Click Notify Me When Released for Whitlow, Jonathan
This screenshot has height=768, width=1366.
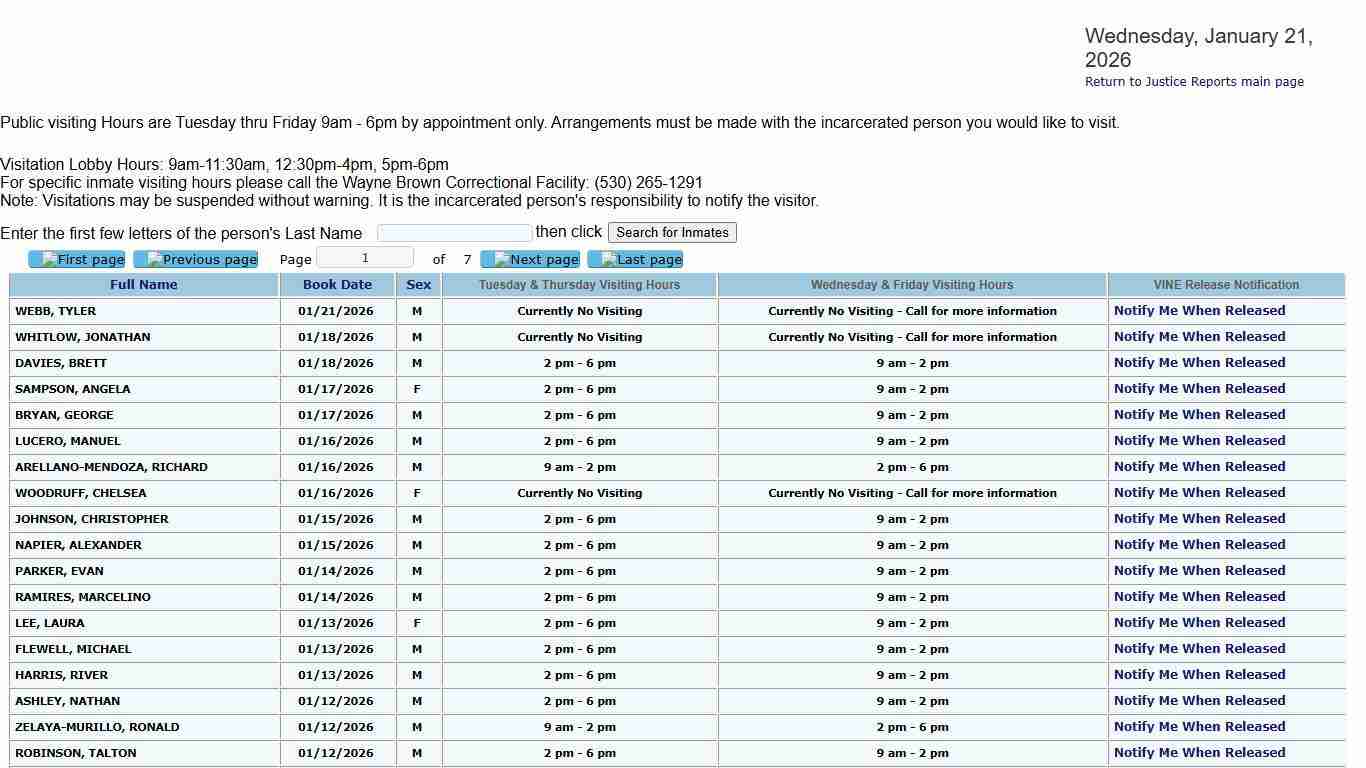pos(1199,337)
